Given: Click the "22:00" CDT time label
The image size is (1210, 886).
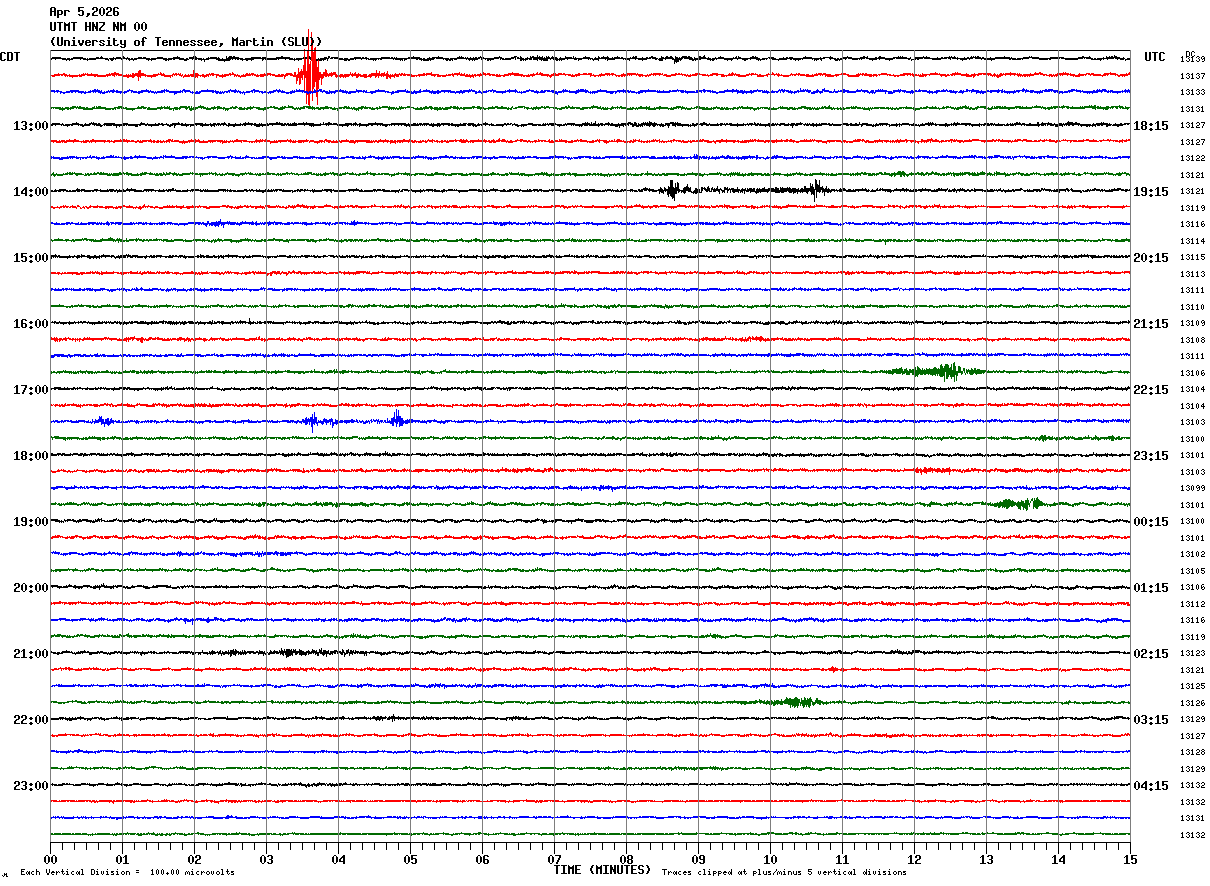Looking at the screenshot, I should point(30,720).
